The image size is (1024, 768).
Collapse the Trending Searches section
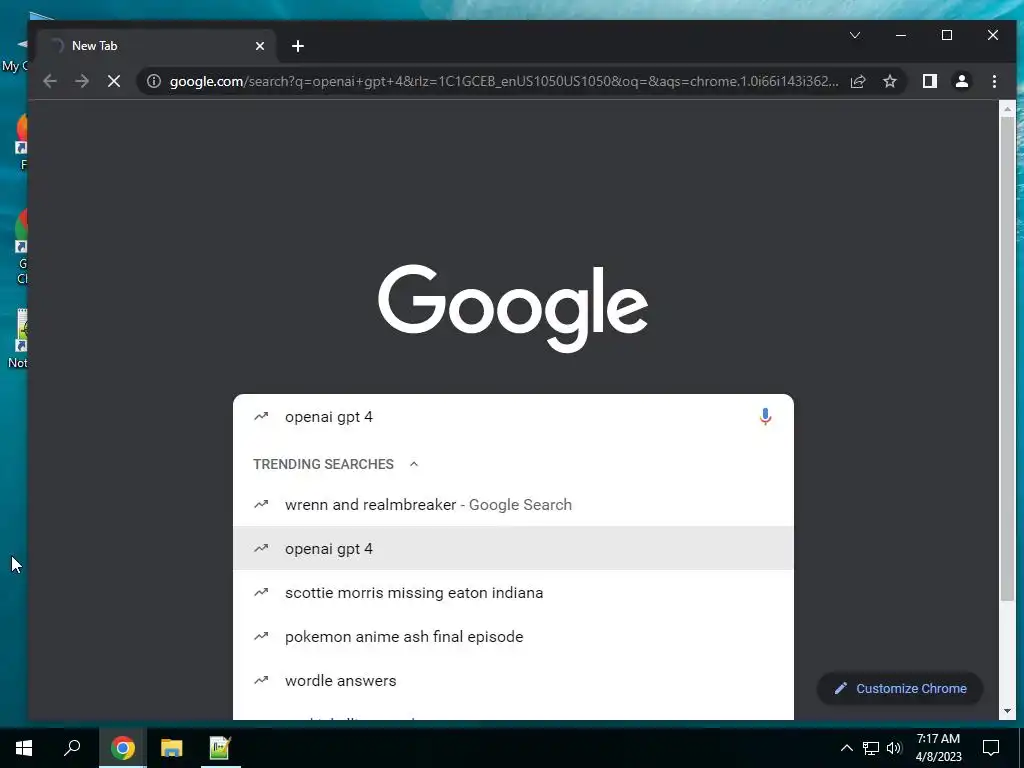(x=413, y=464)
